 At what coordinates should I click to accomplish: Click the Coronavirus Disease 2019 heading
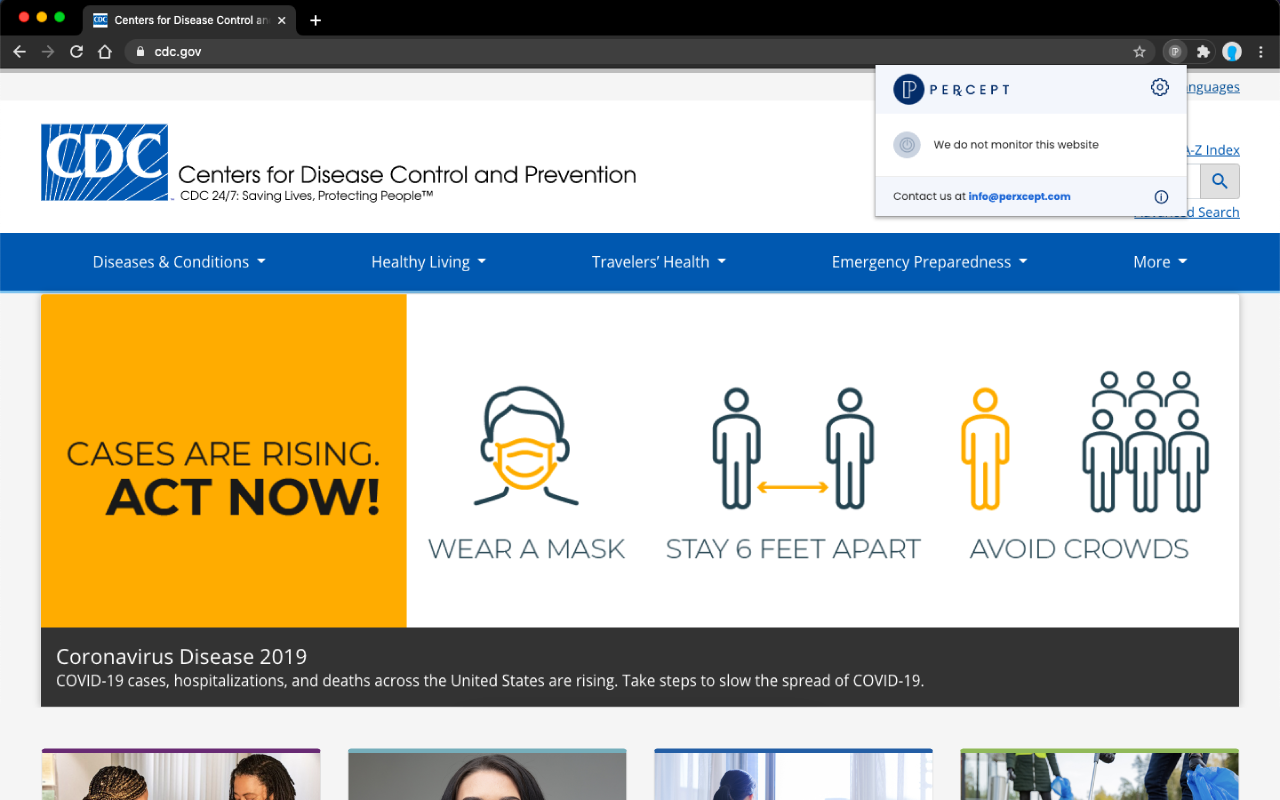coord(181,657)
